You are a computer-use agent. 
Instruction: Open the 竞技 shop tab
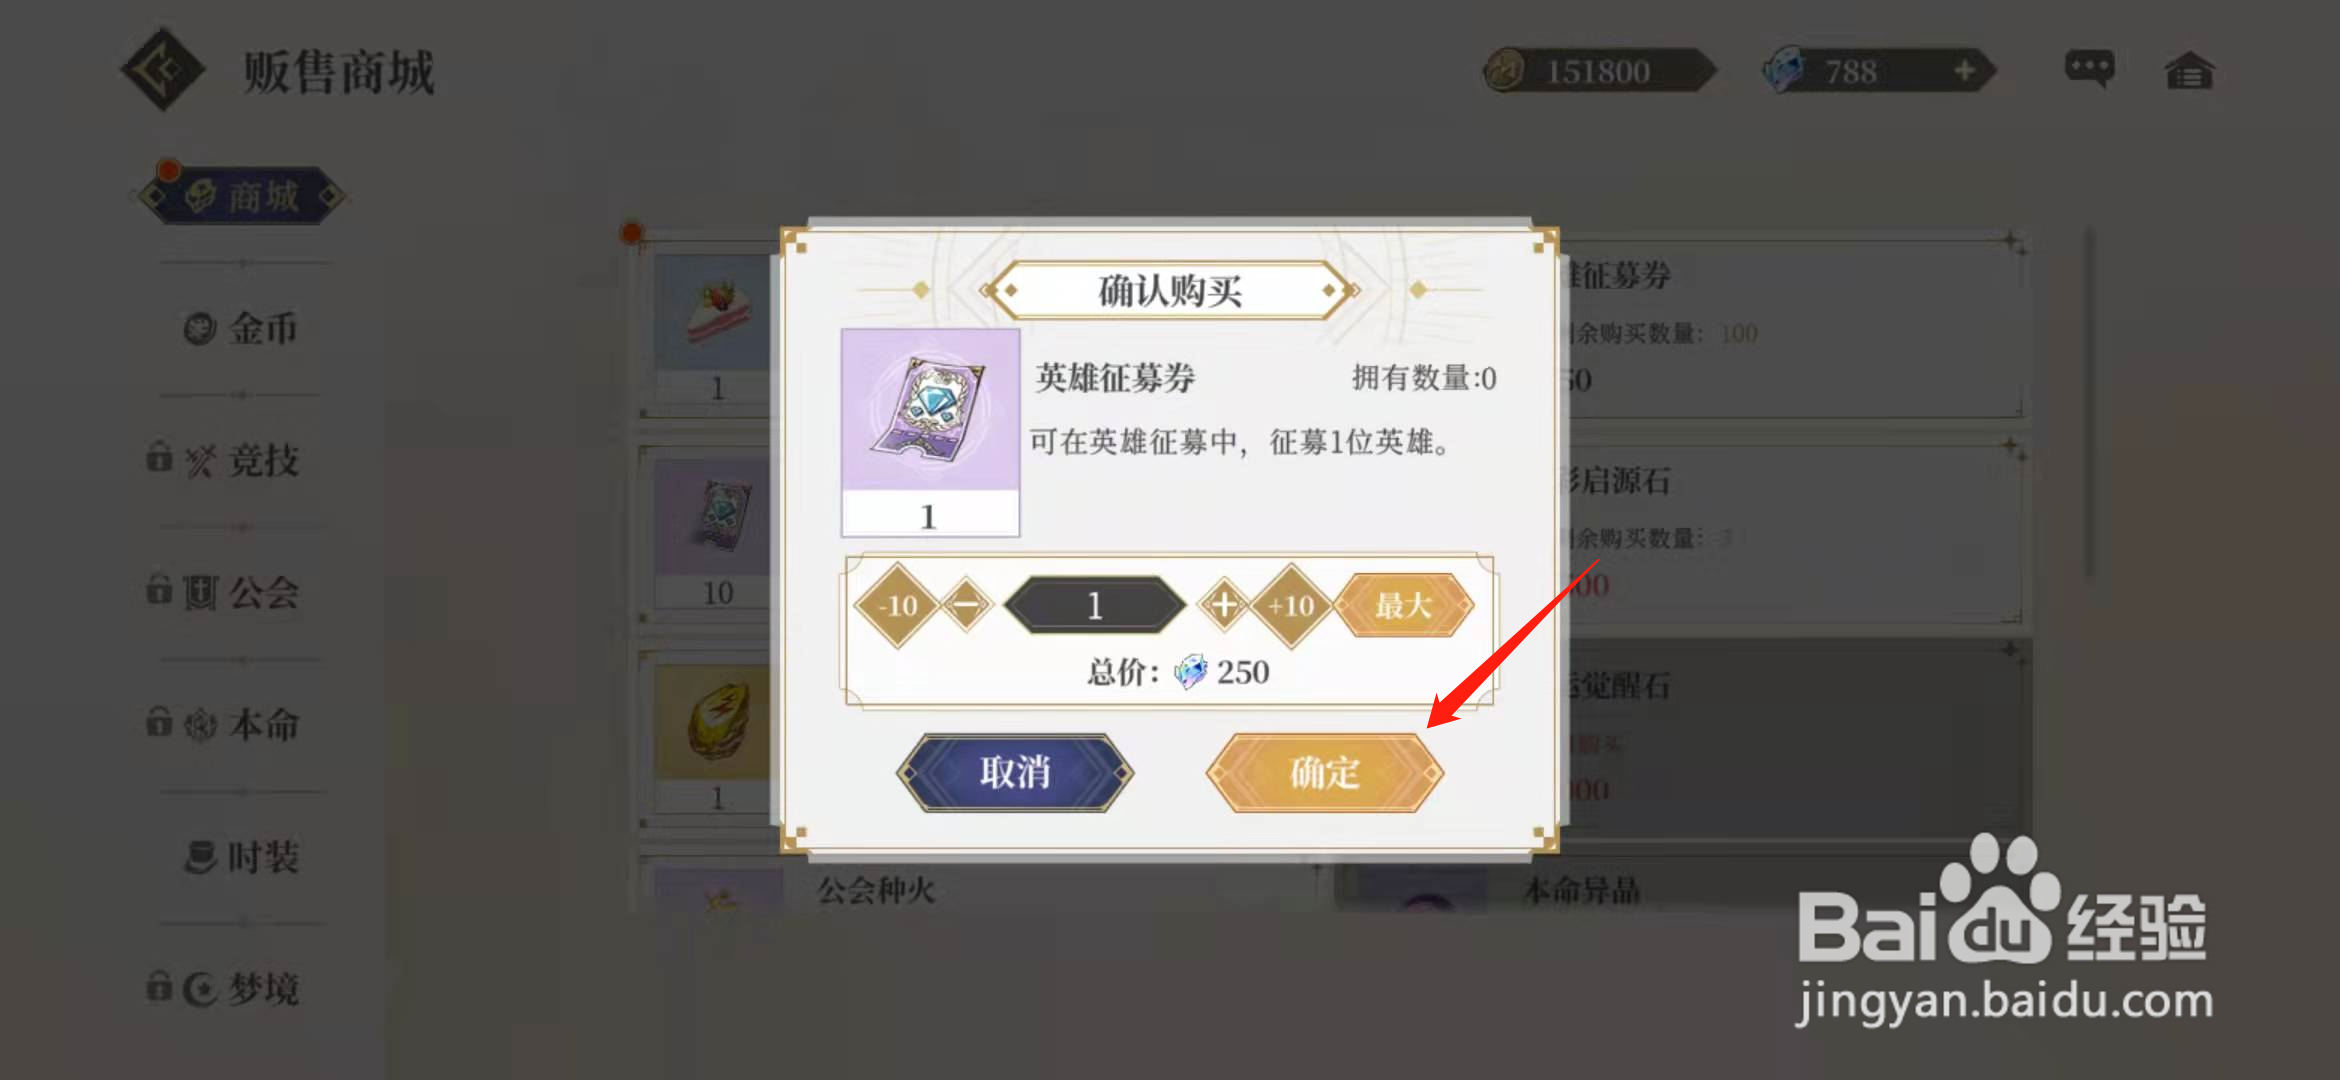point(224,460)
